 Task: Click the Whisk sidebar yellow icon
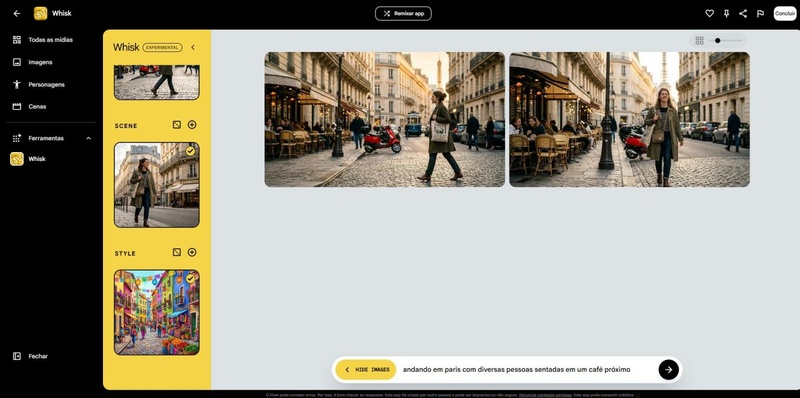(17, 159)
